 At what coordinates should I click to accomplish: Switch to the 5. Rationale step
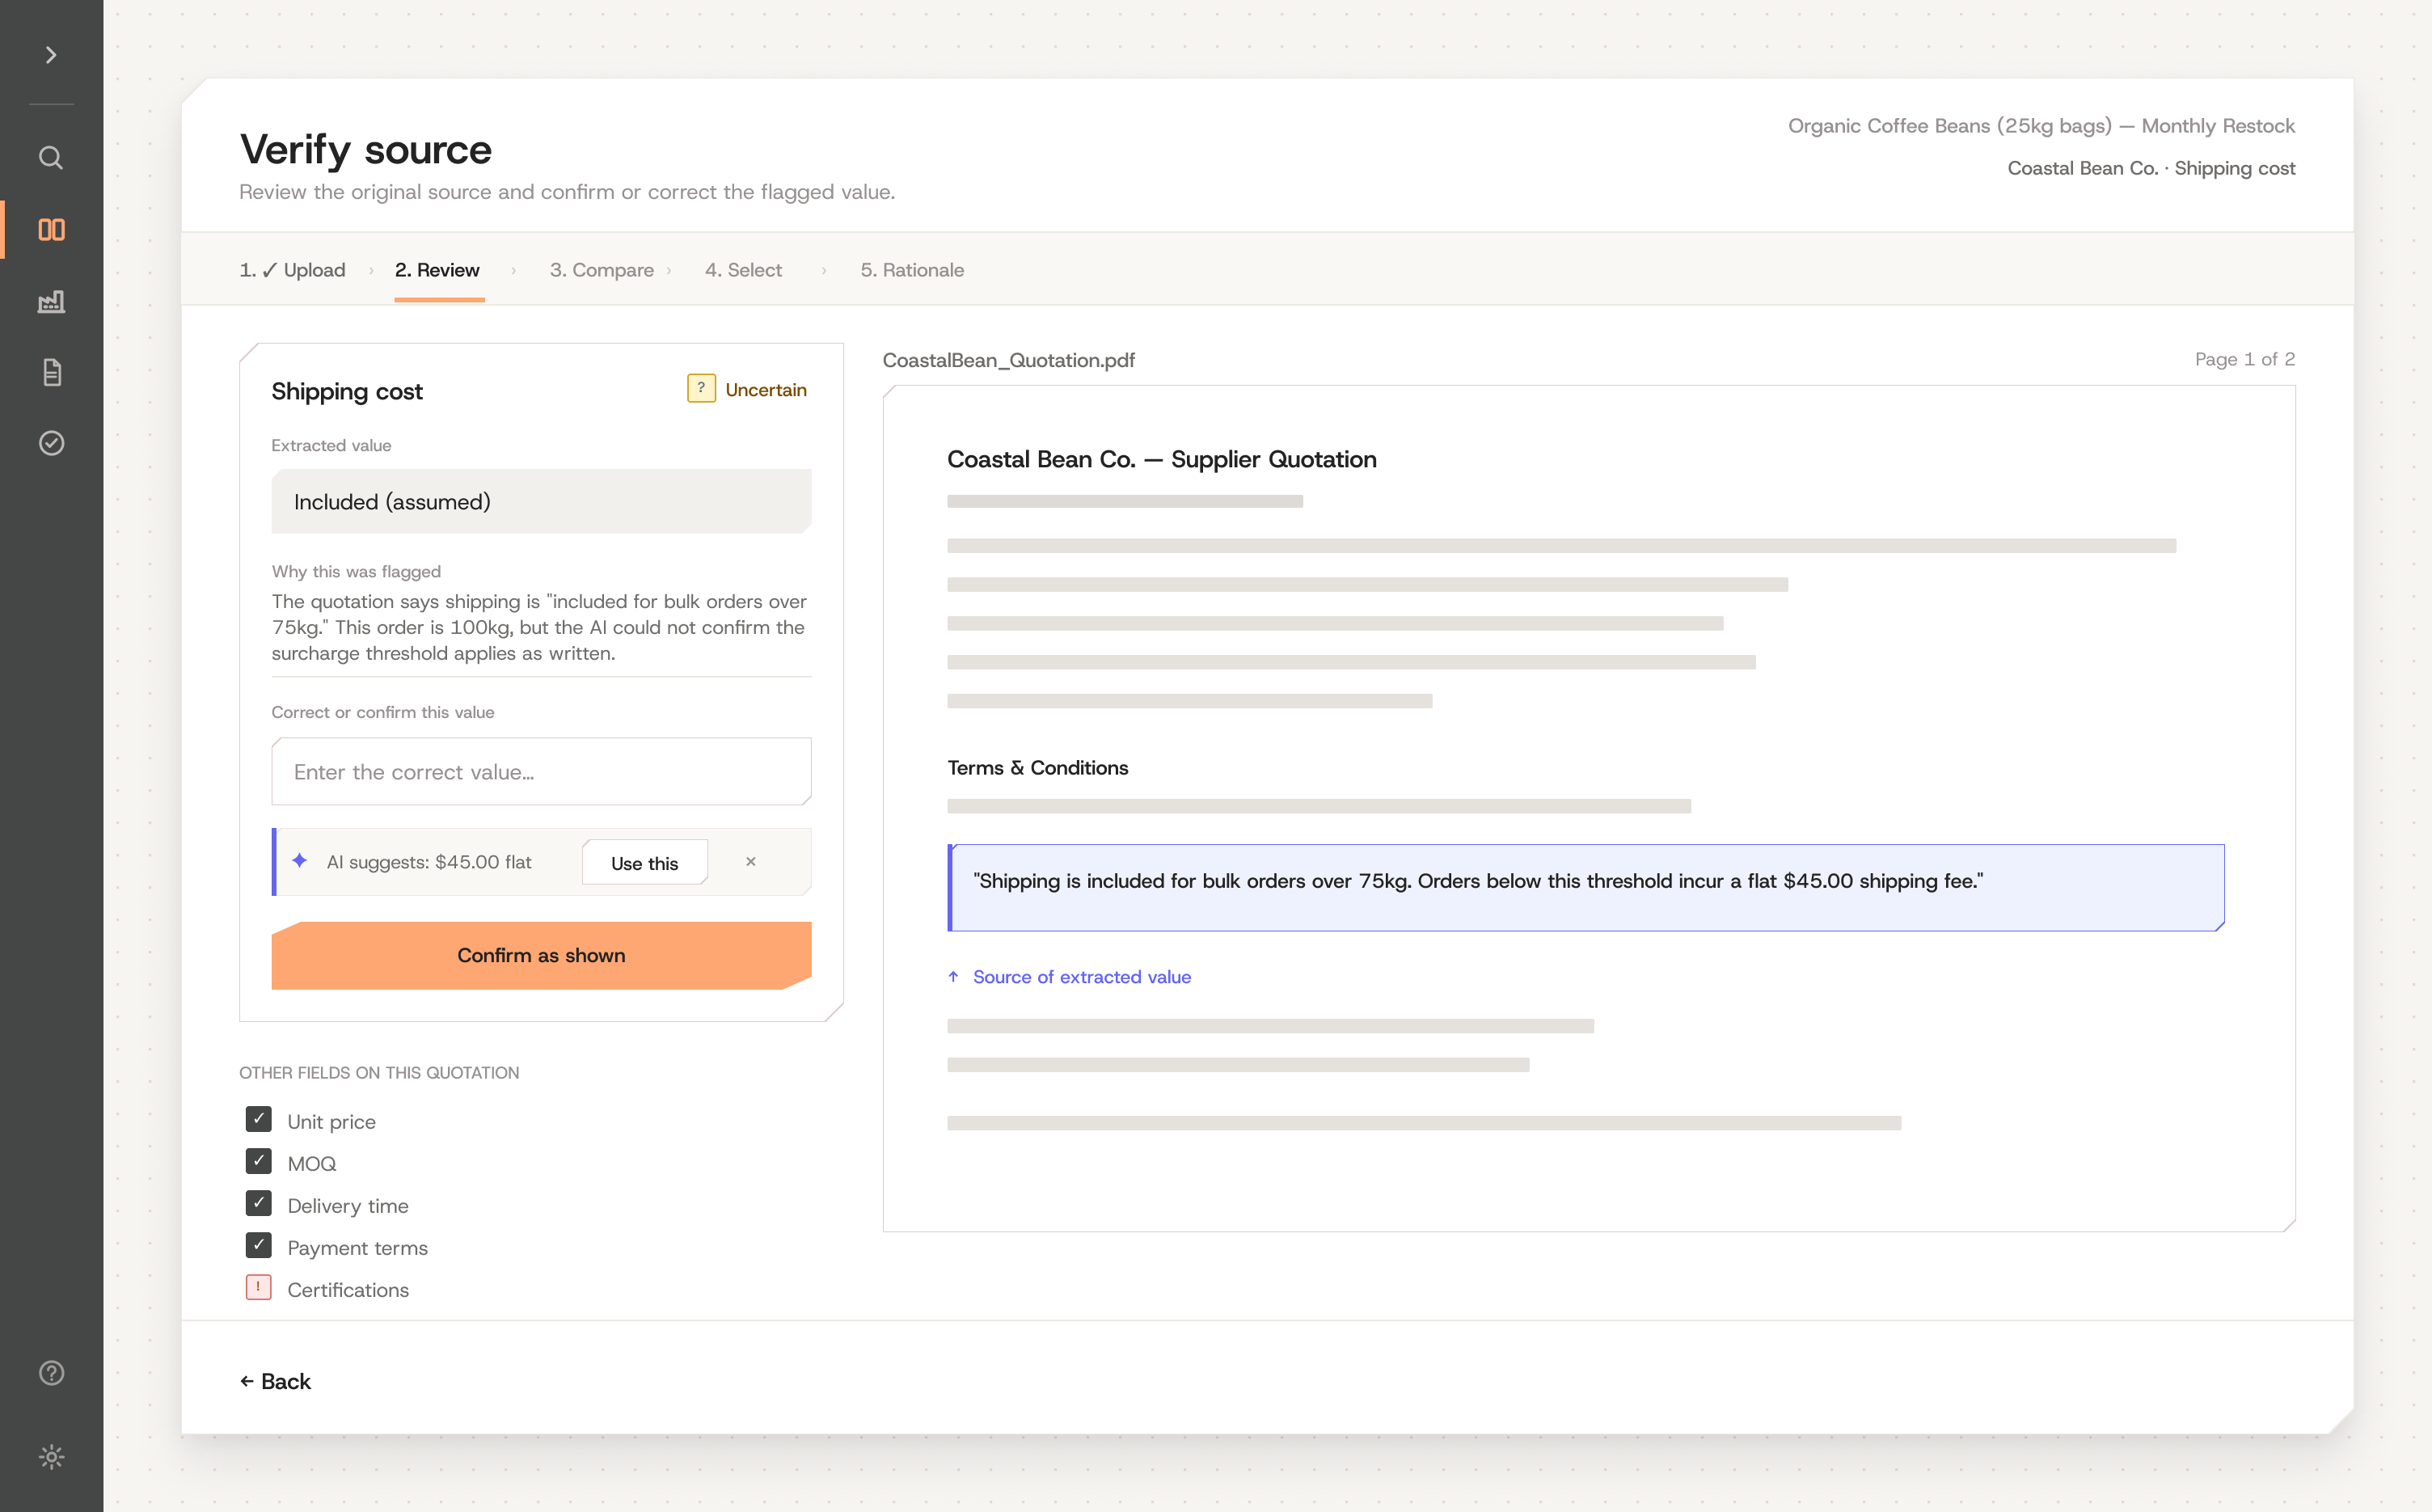(912, 270)
